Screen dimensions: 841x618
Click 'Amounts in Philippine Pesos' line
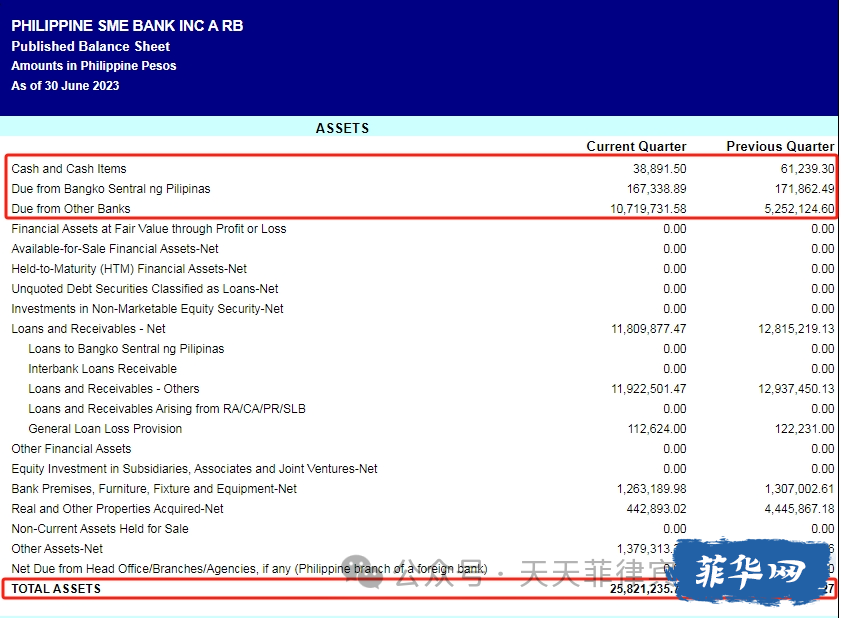(x=94, y=66)
